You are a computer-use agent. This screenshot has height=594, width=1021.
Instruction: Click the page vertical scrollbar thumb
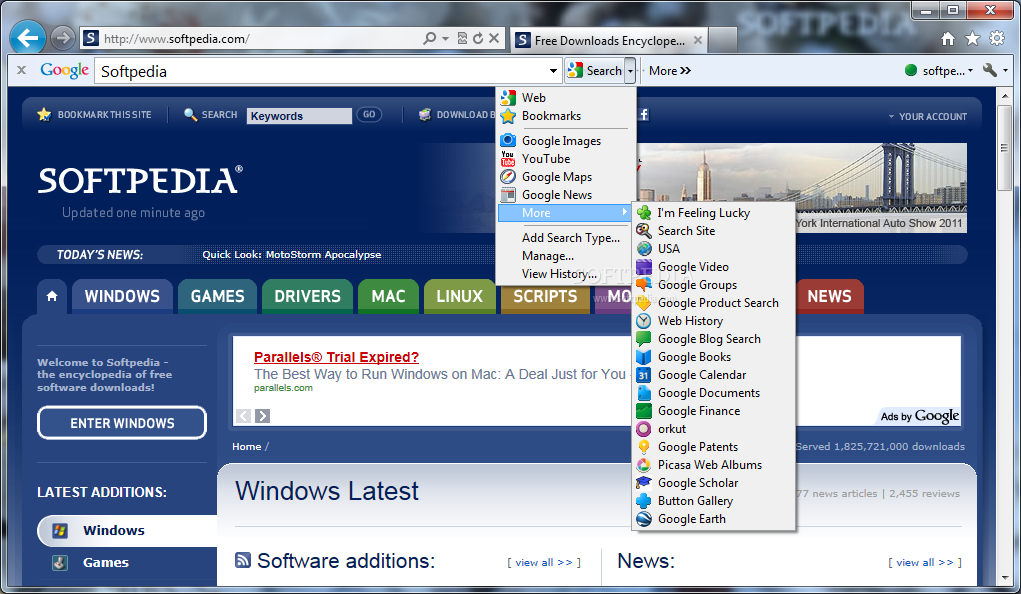pyautogui.click(x=1004, y=147)
